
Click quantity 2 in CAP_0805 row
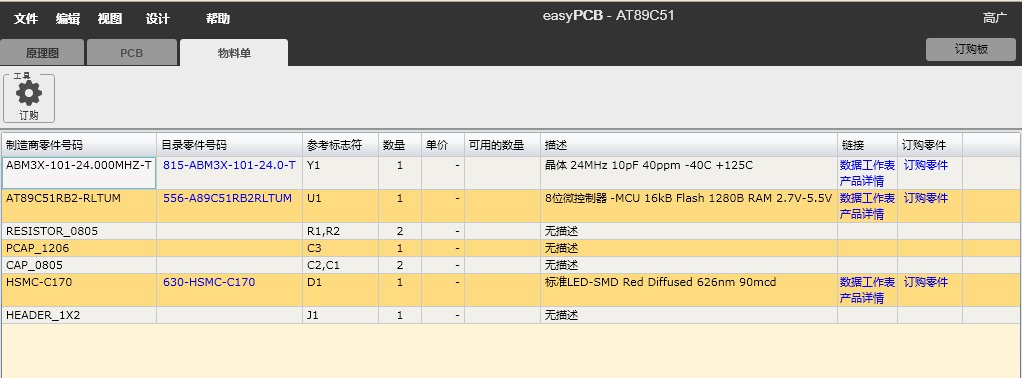(400, 265)
